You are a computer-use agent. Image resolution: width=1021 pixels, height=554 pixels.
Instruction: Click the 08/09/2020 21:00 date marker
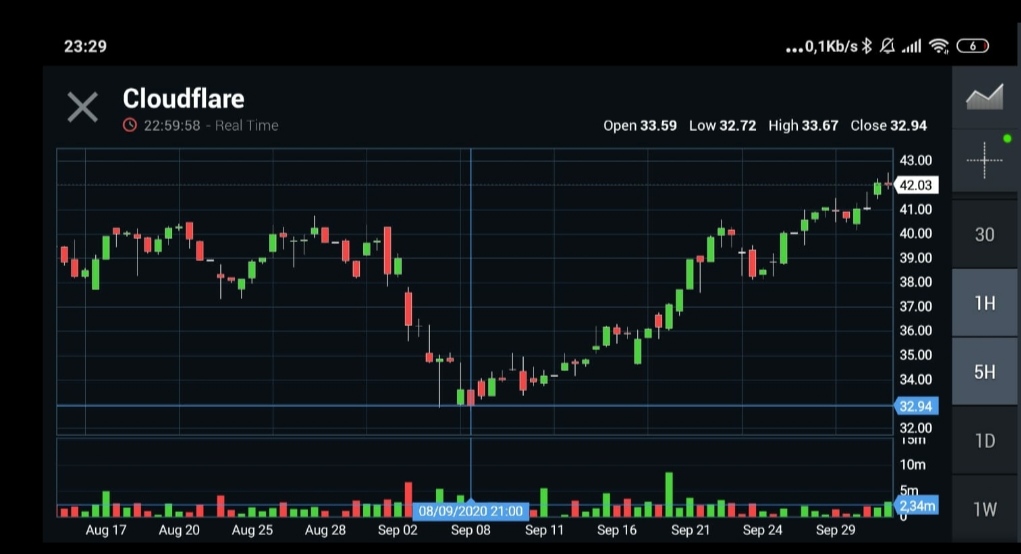(470, 511)
